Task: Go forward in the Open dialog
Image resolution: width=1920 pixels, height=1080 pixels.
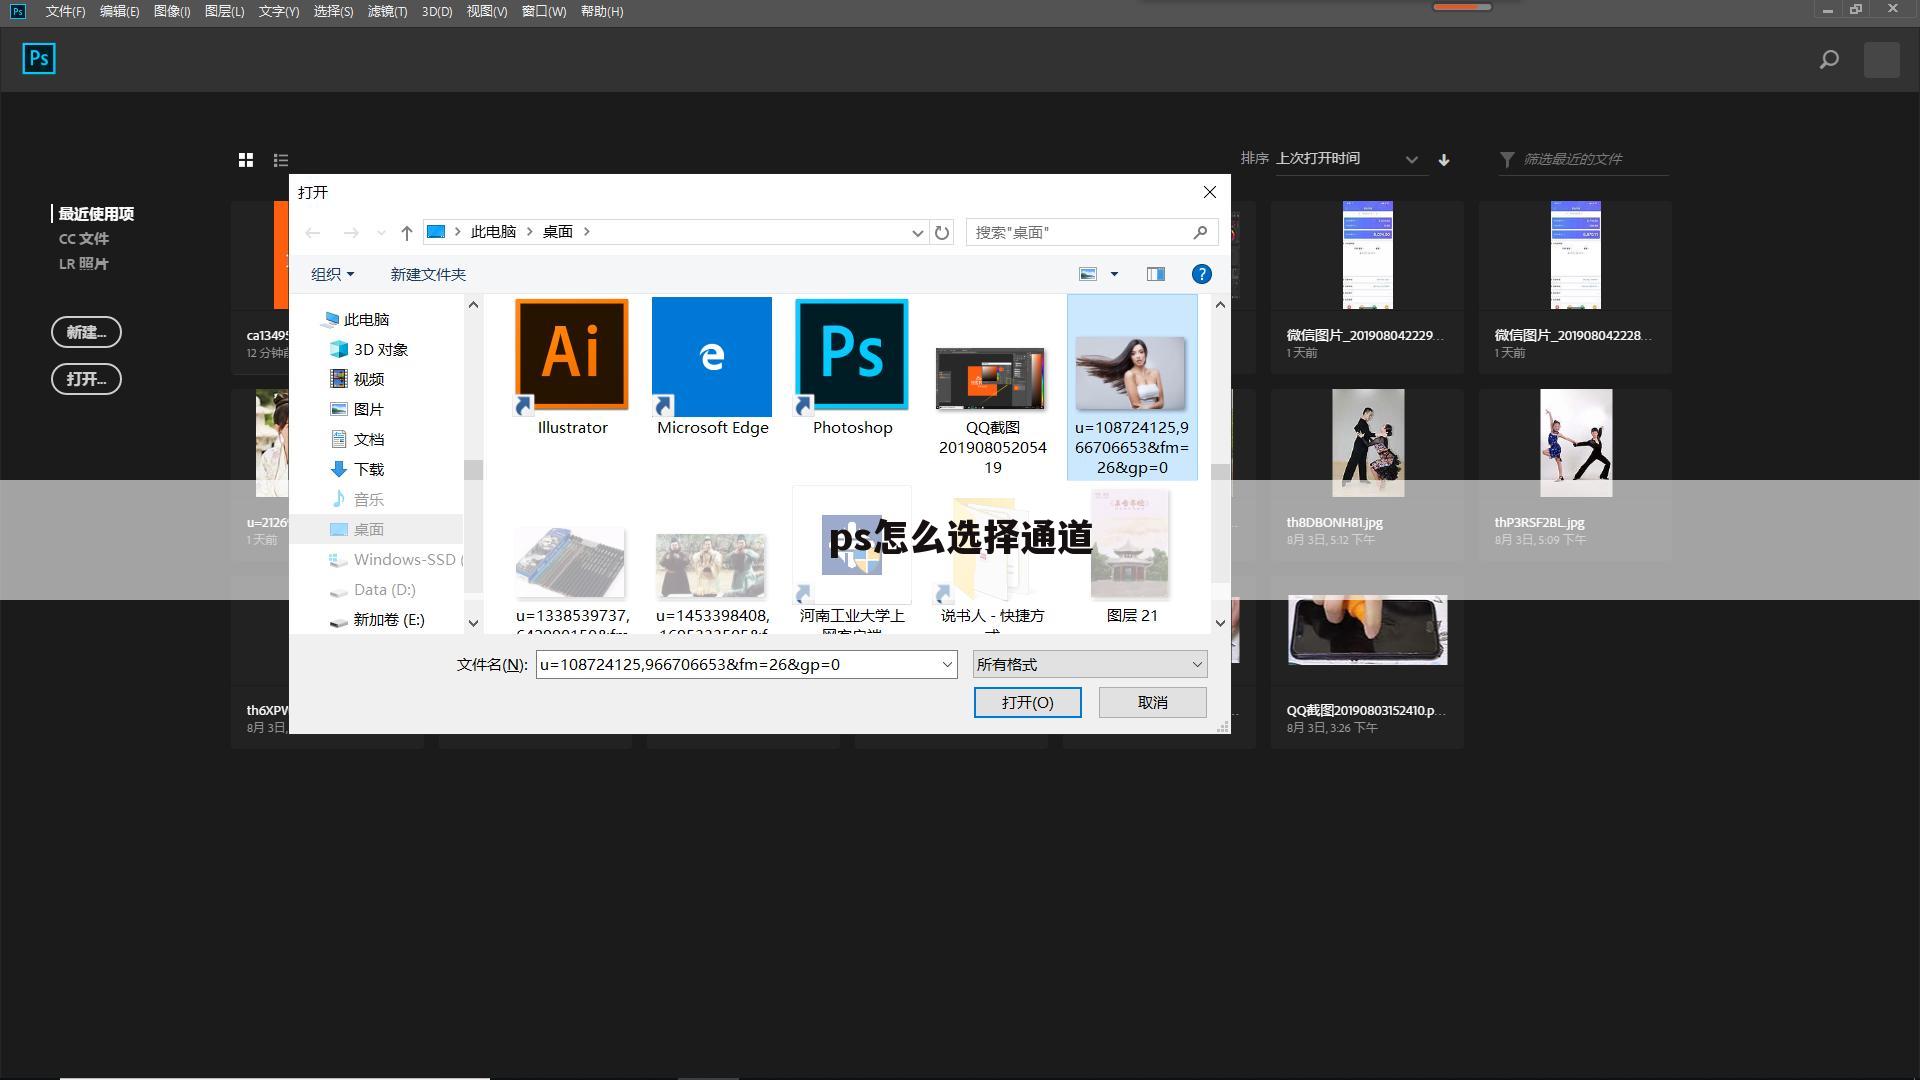Action: (x=351, y=232)
